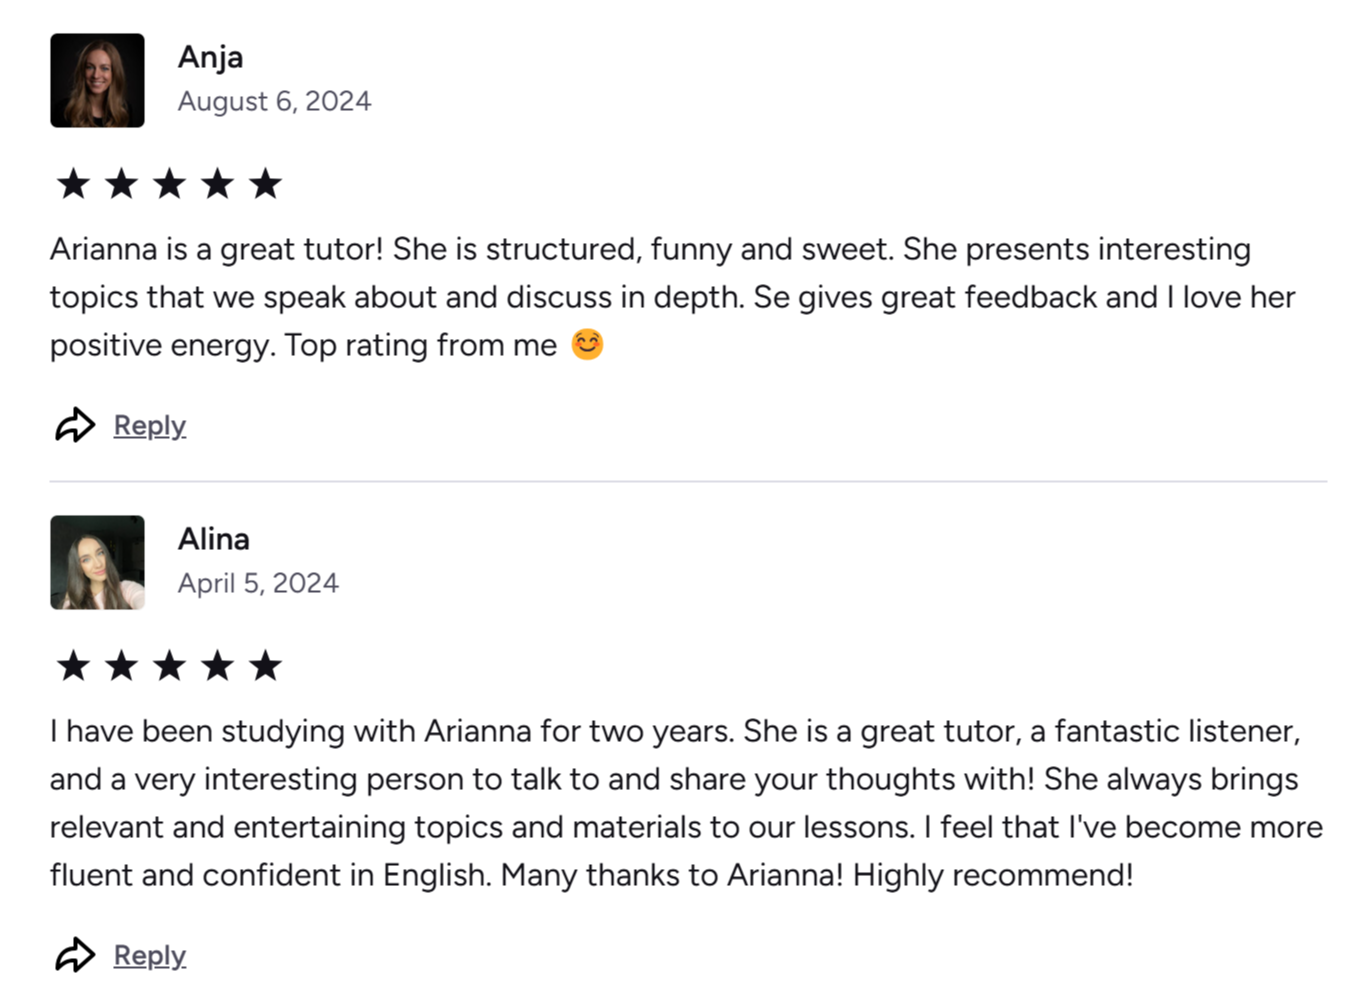The width and height of the screenshot is (1349, 995).
Task: Click the reviewer name Alina
Action: (214, 539)
